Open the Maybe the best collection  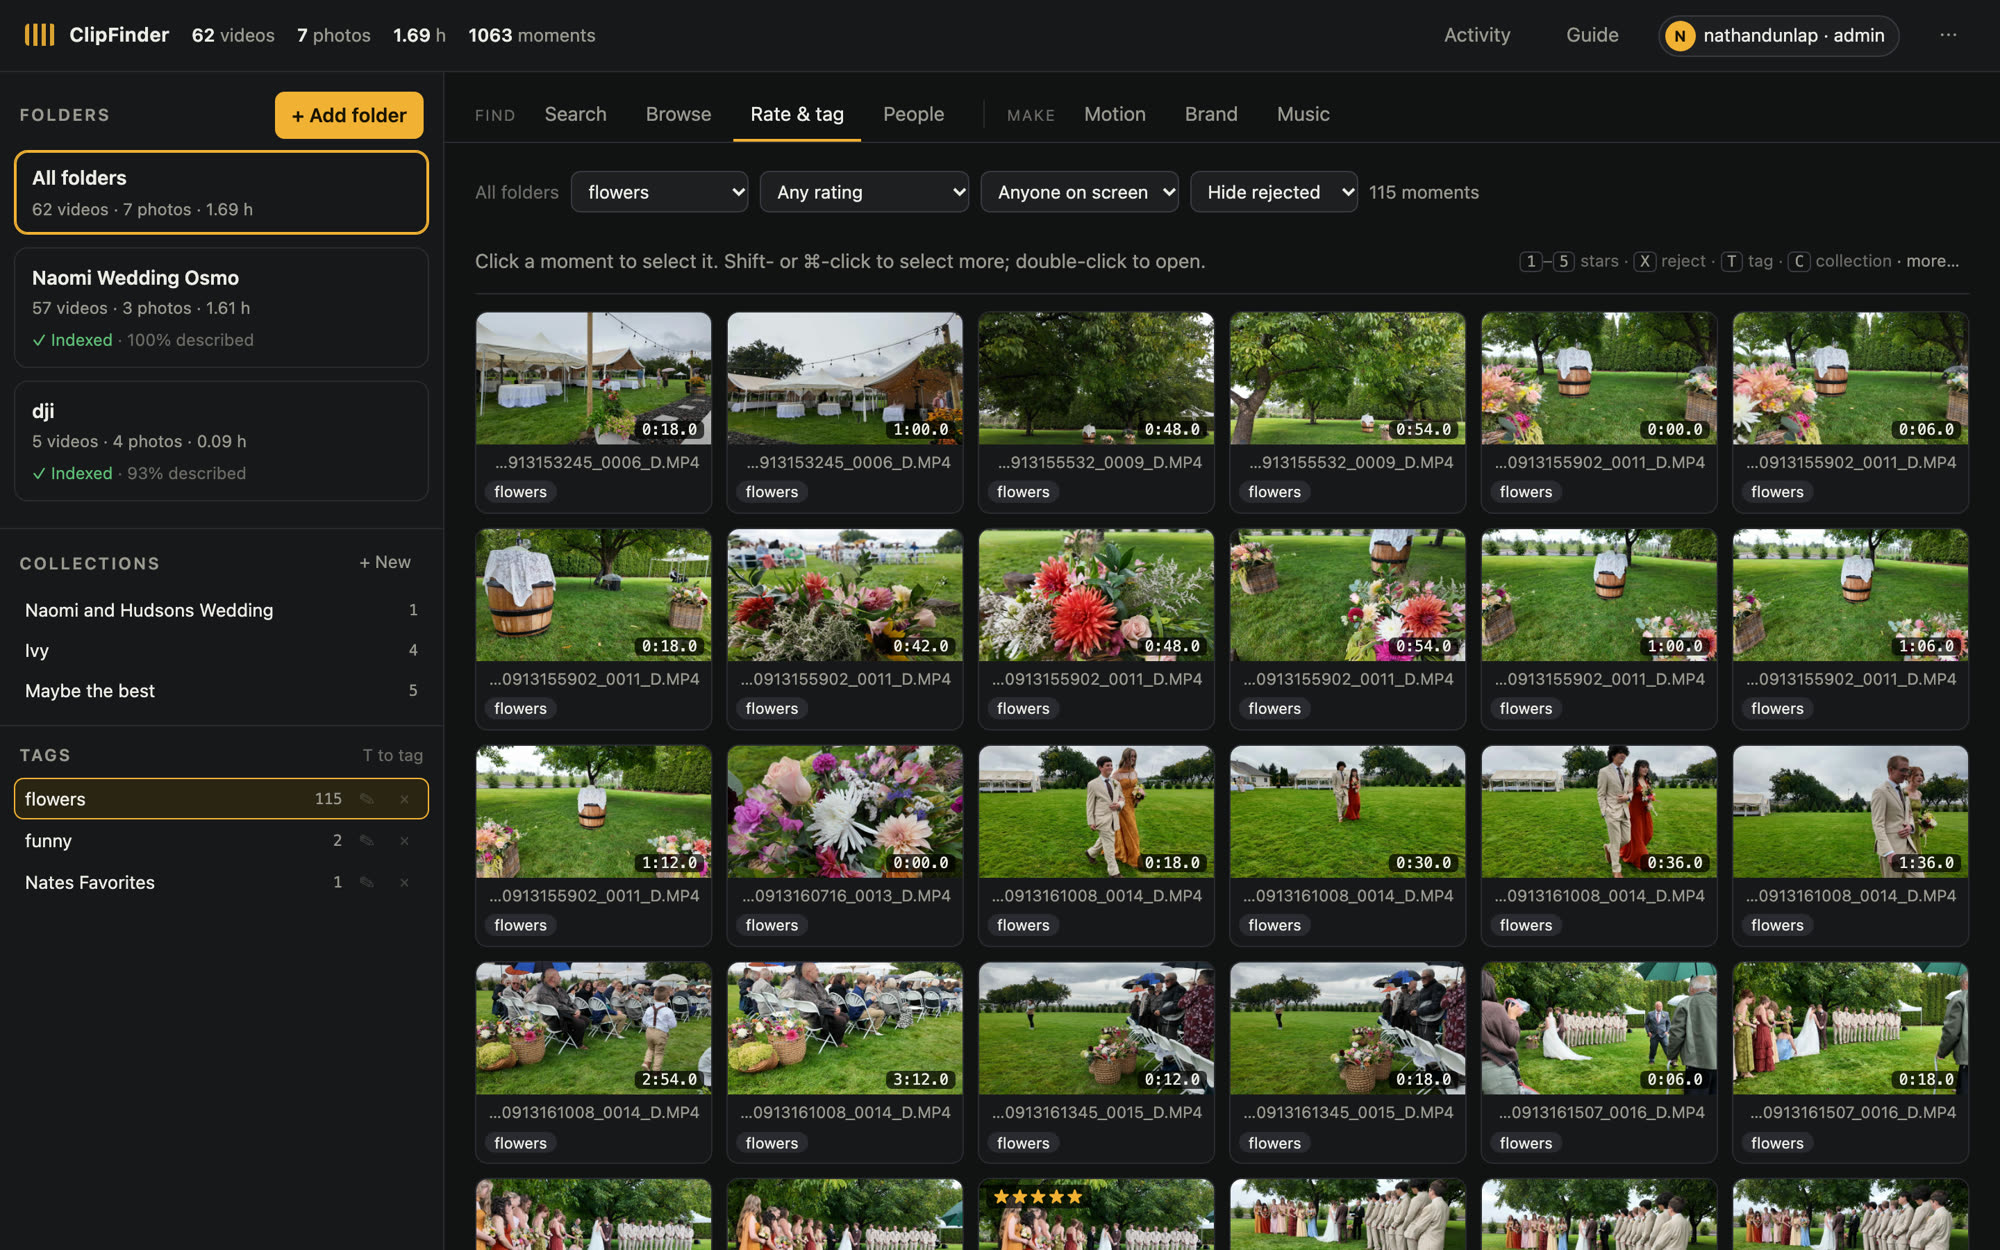coord(221,691)
